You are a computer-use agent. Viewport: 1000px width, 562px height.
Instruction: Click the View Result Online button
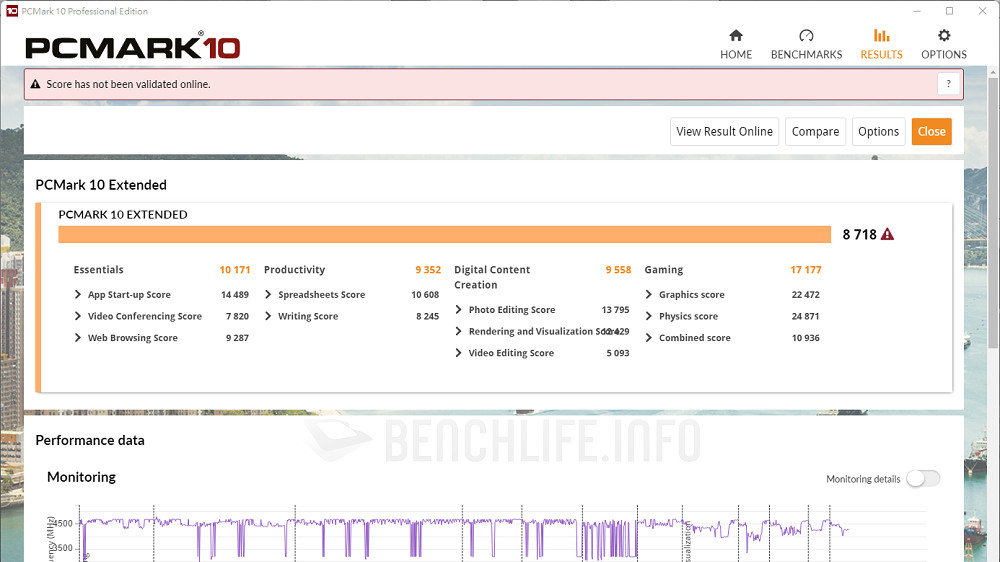(x=724, y=132)
